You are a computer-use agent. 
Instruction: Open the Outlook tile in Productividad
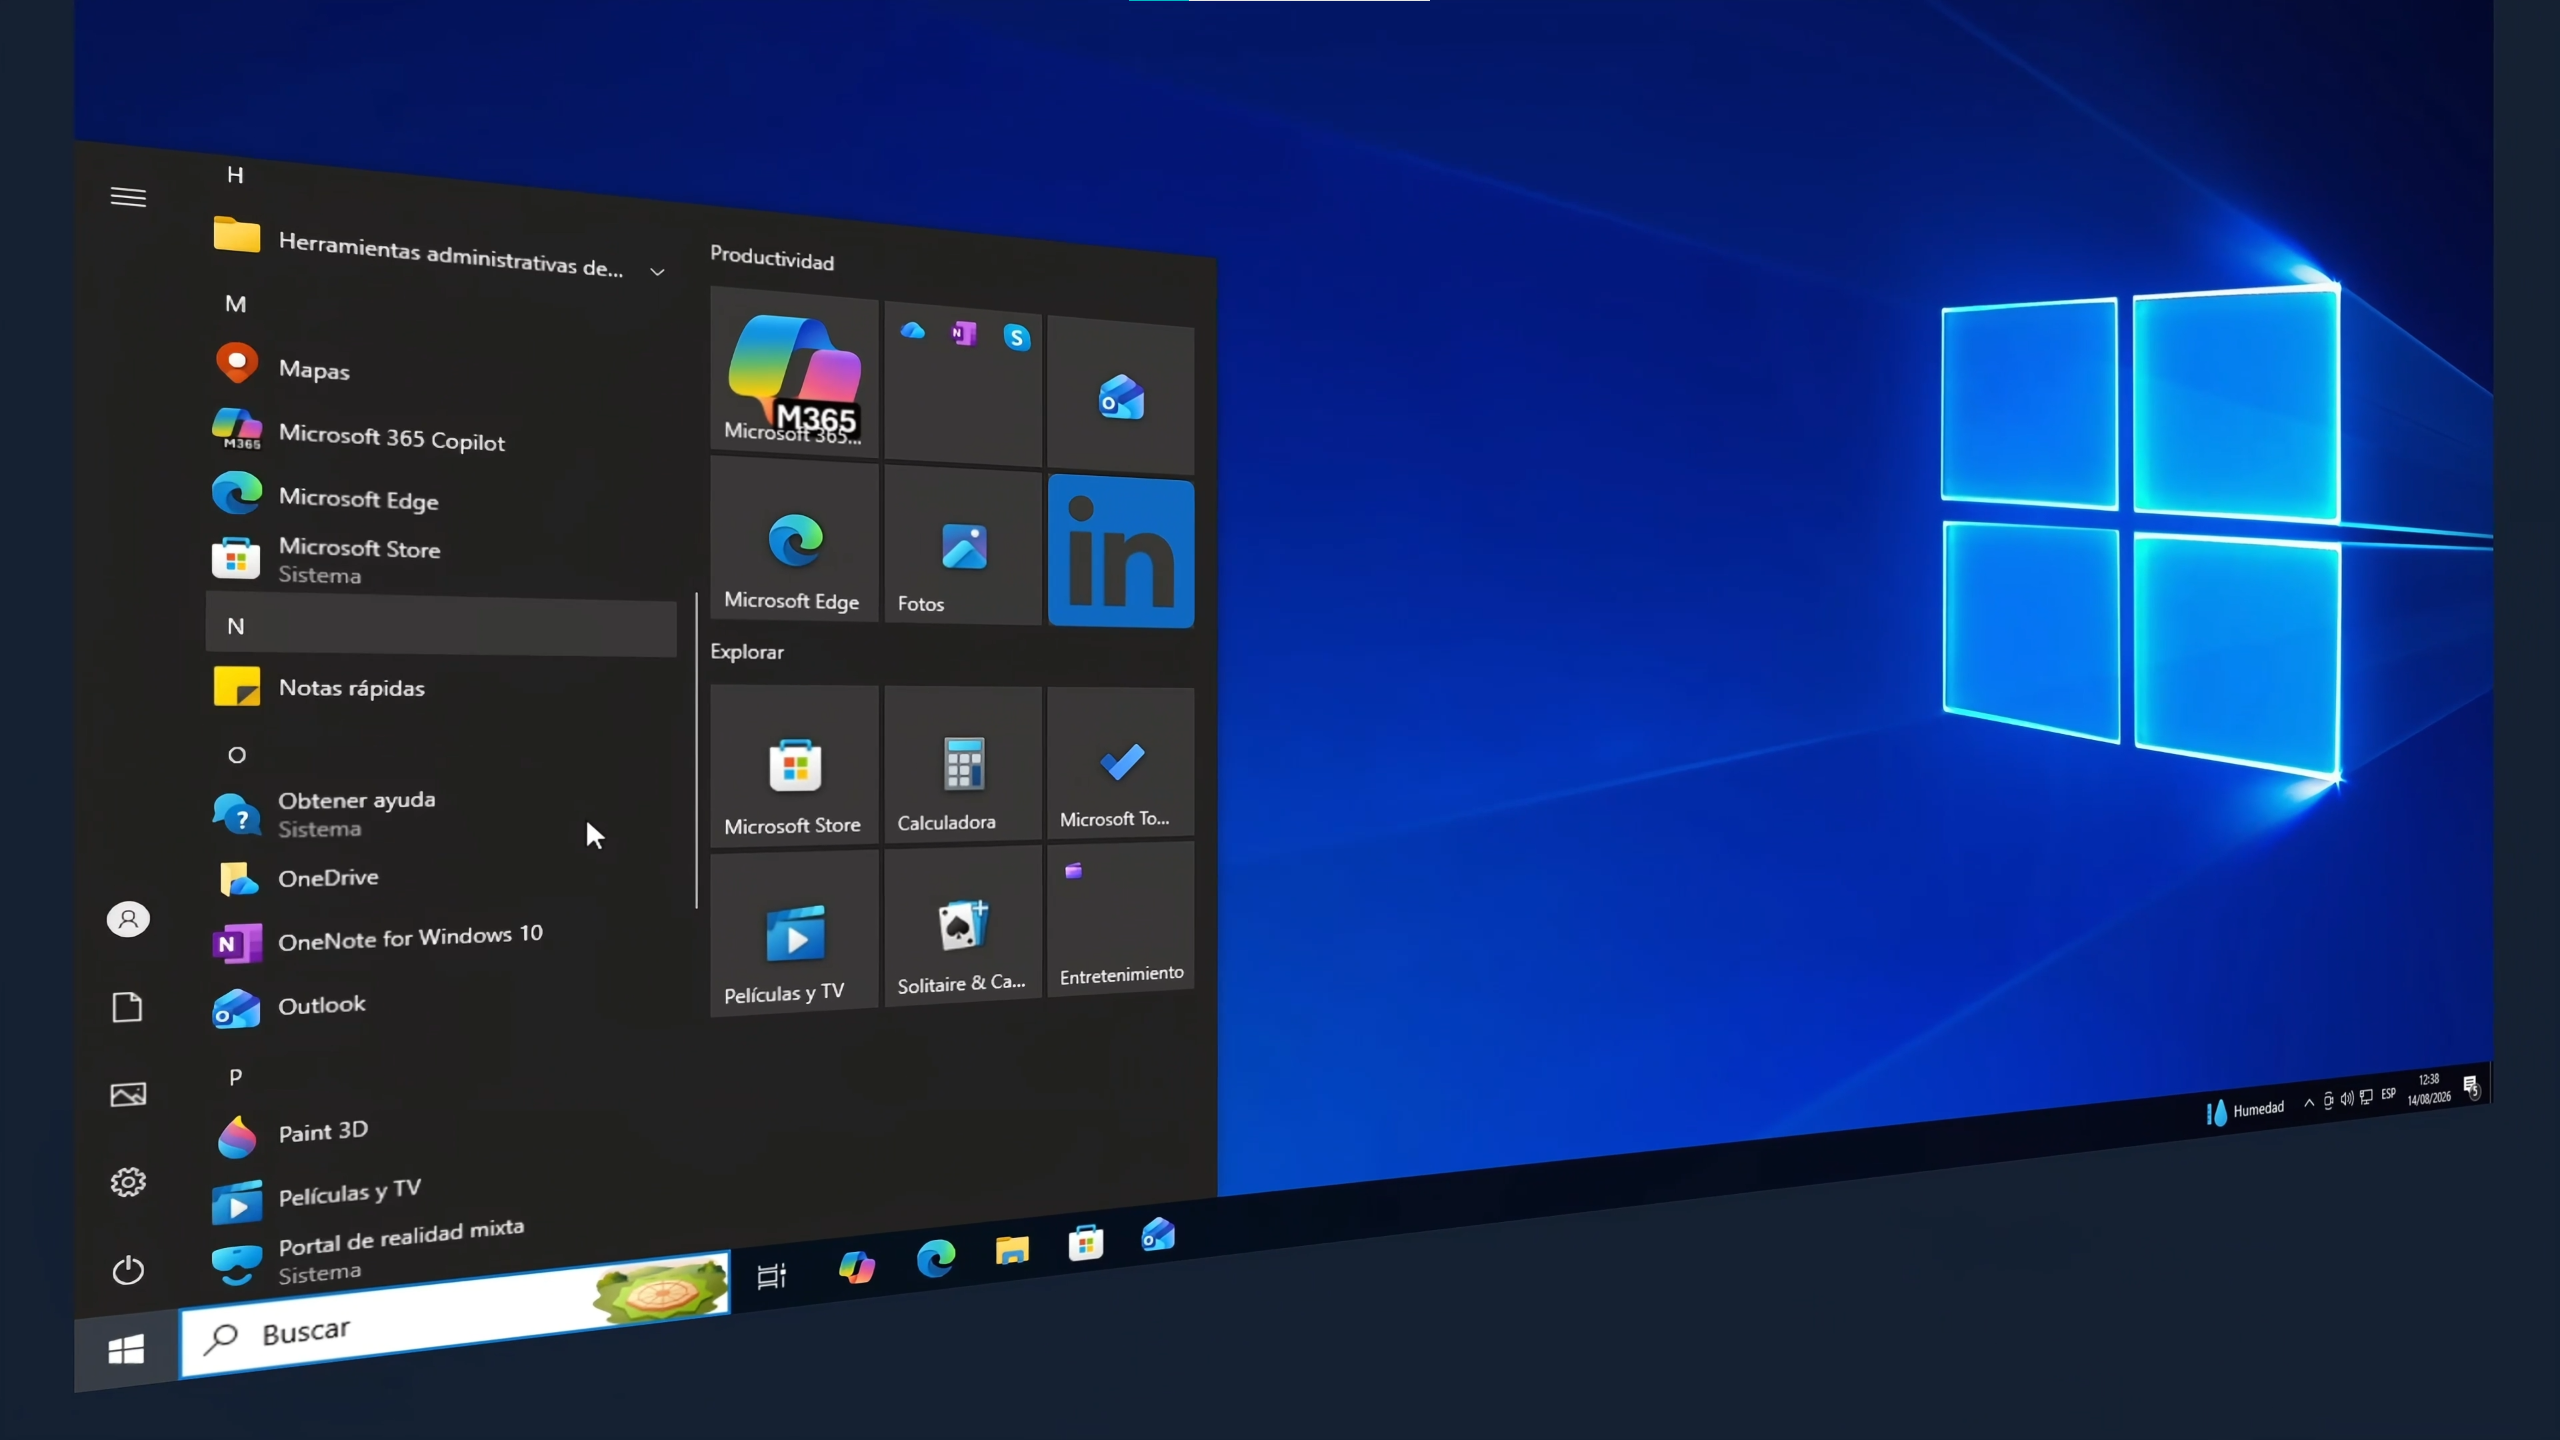click(x=1121, y=396)
